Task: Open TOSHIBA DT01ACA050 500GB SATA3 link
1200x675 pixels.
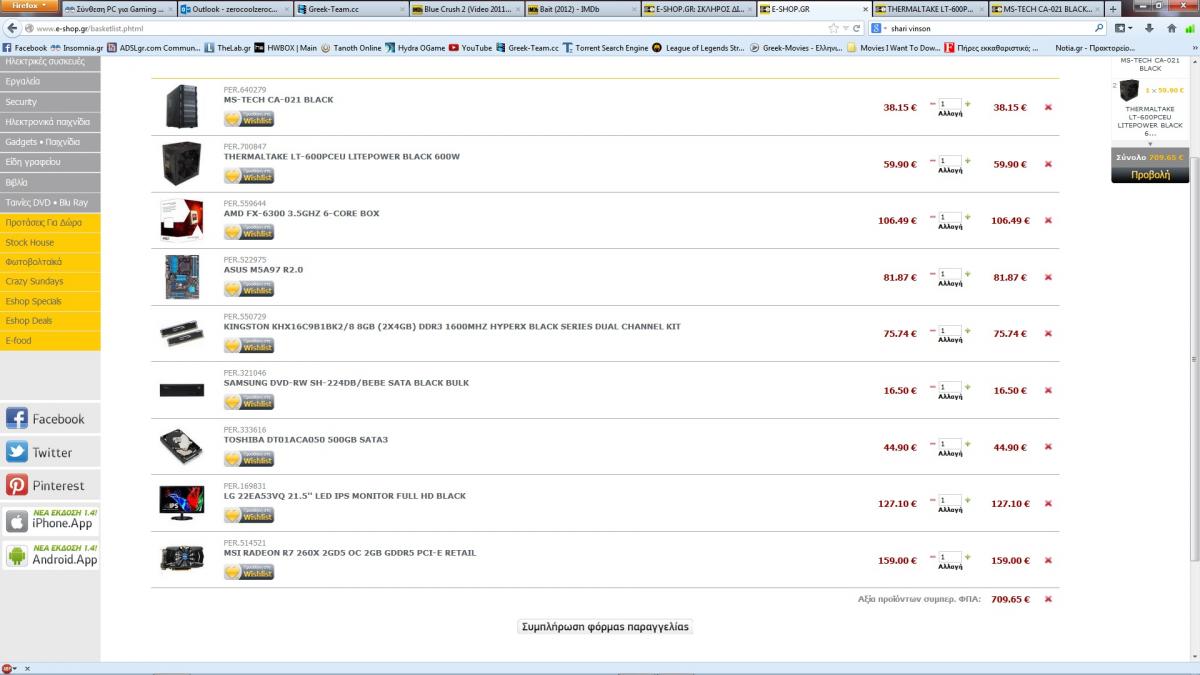Action: [306, 440]
